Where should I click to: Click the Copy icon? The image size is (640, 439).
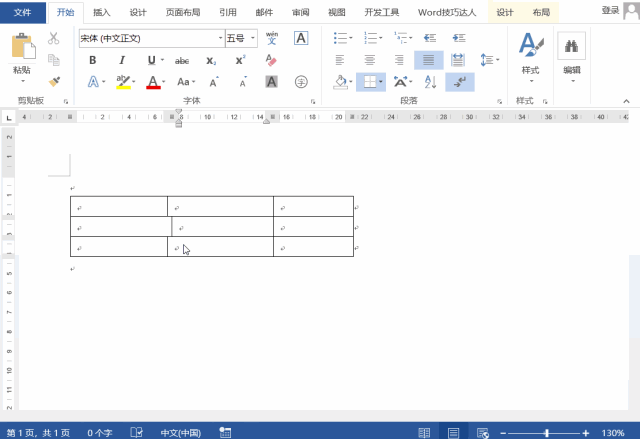(53, 60)
